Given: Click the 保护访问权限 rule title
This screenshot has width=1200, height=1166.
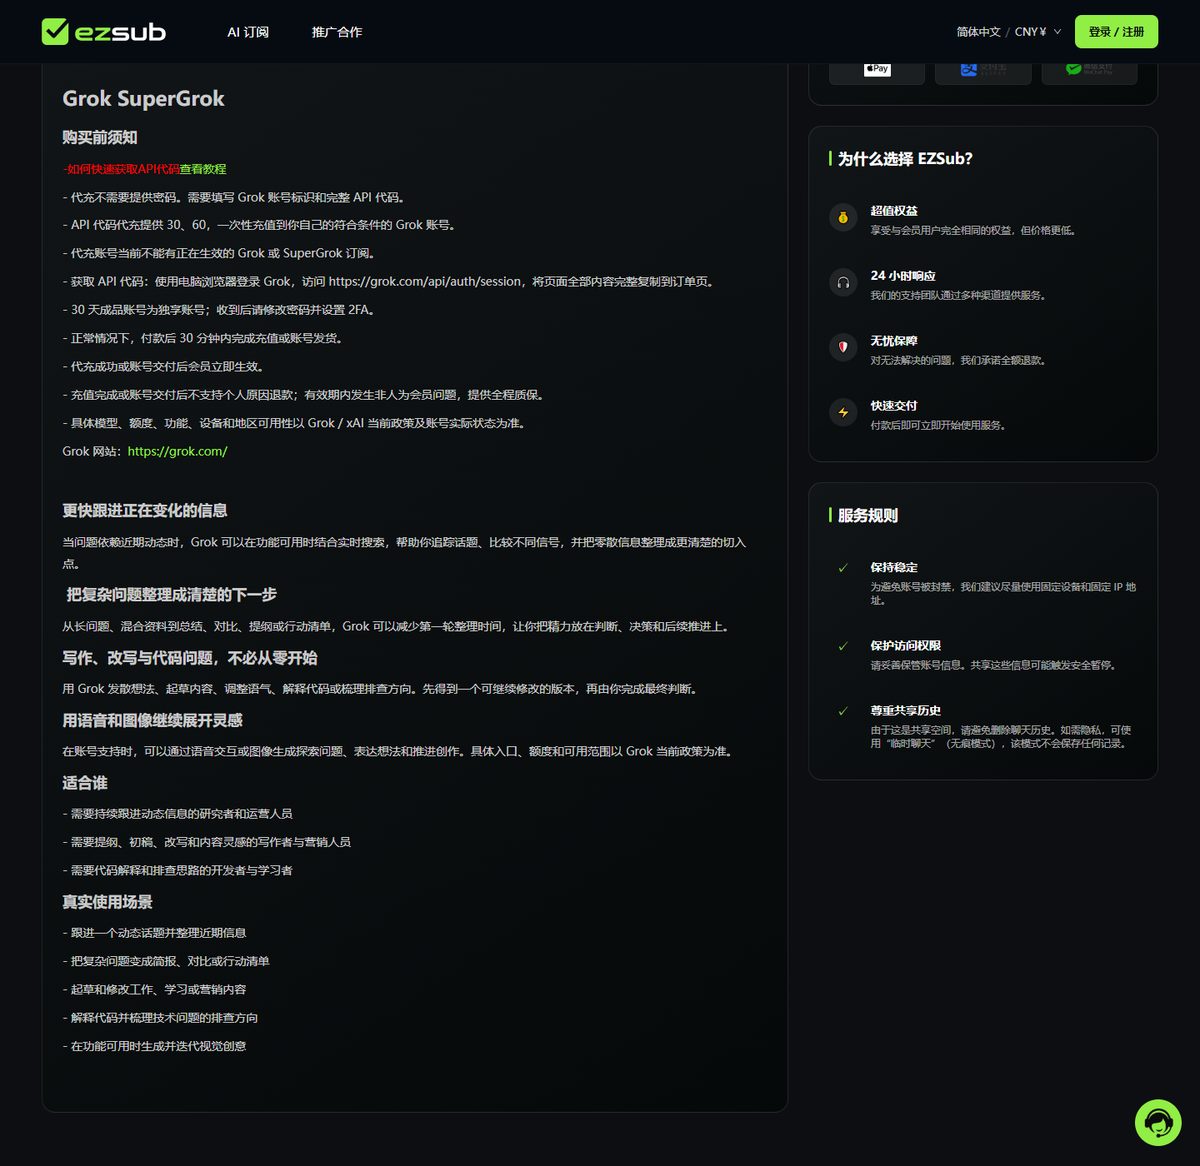Looking at the screenshot, I should [x=906, y=645].
